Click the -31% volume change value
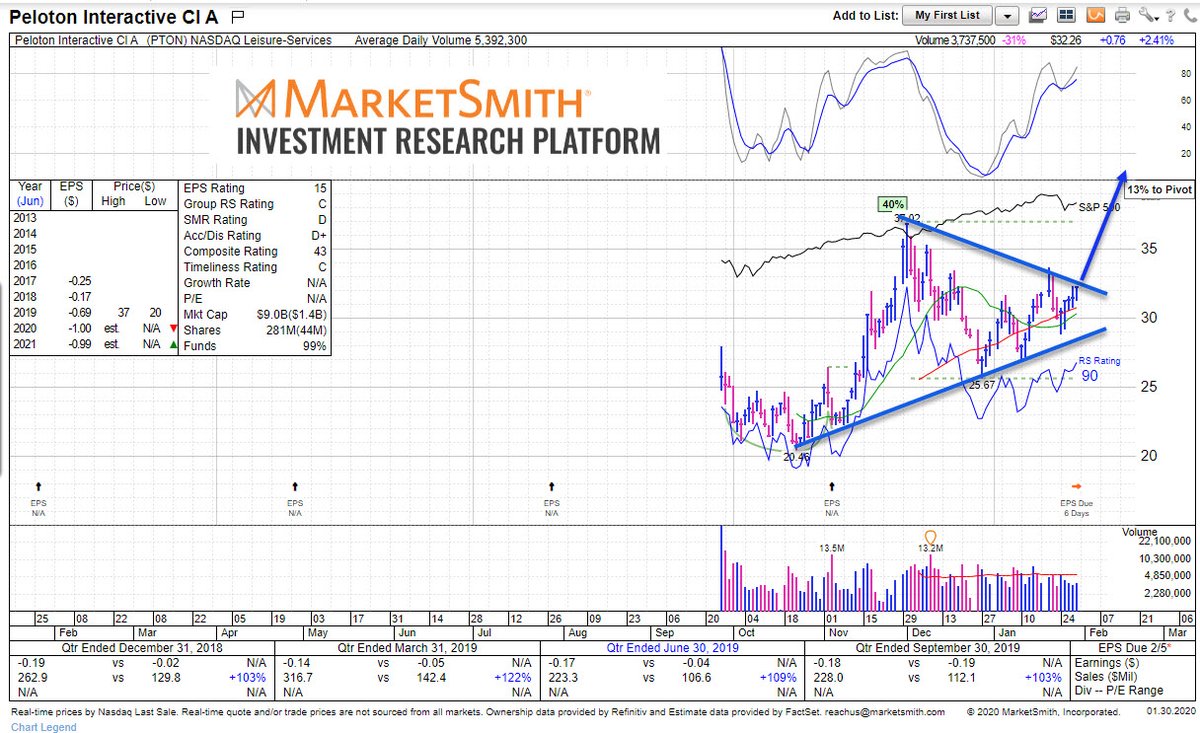Screen dimensions: 1200x733 point(1013,40)
